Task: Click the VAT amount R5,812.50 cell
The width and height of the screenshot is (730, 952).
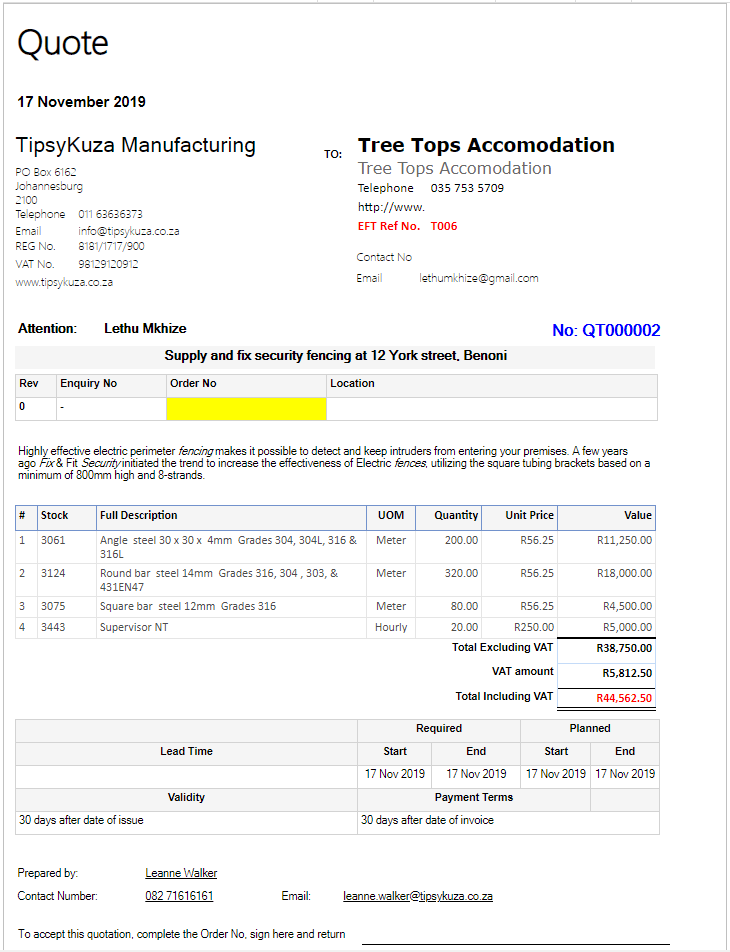Action: (607, 673)
